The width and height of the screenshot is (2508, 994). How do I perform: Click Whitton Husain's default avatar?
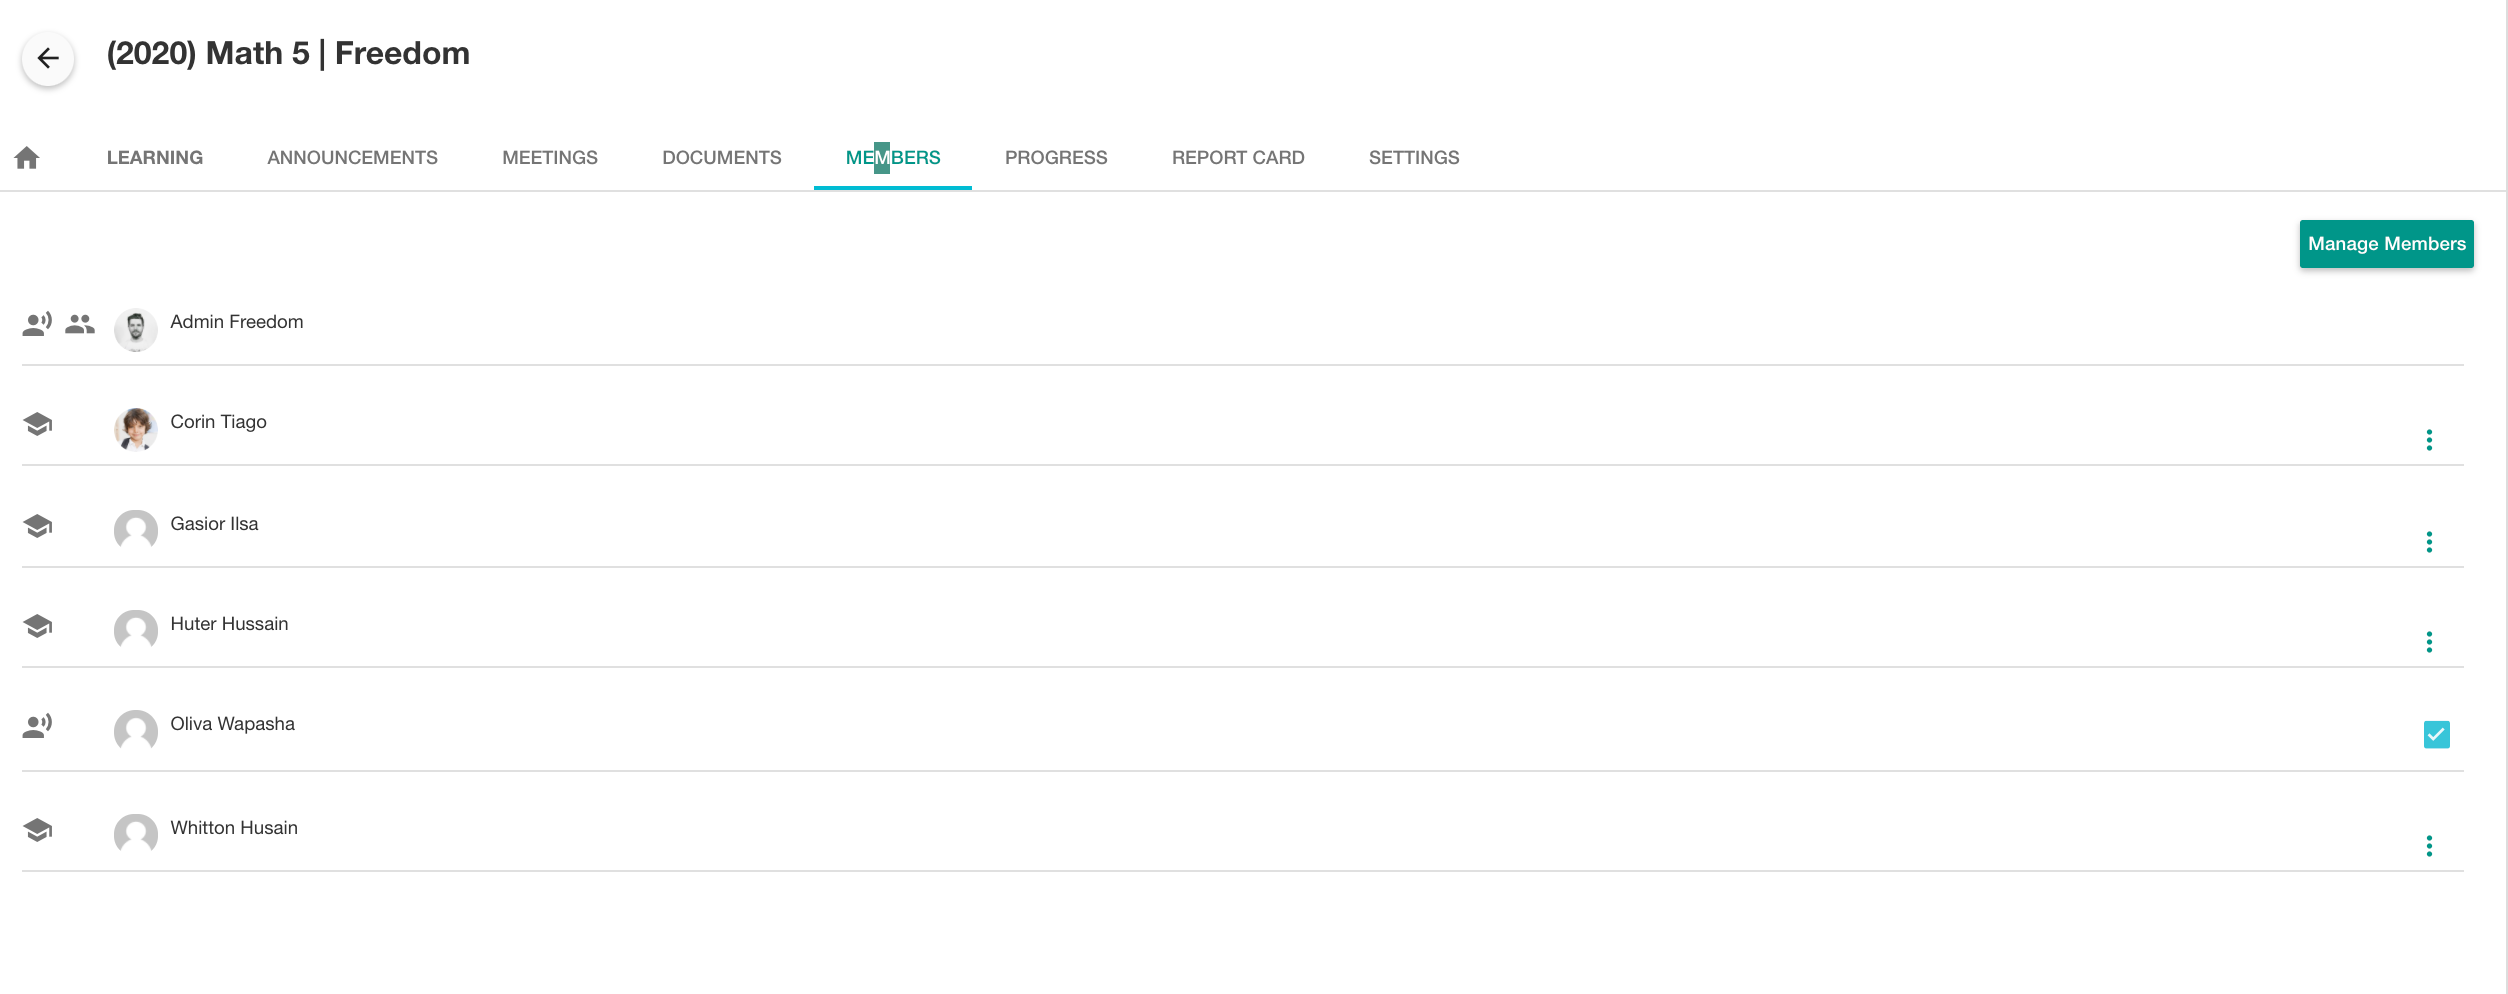point(136,836)
